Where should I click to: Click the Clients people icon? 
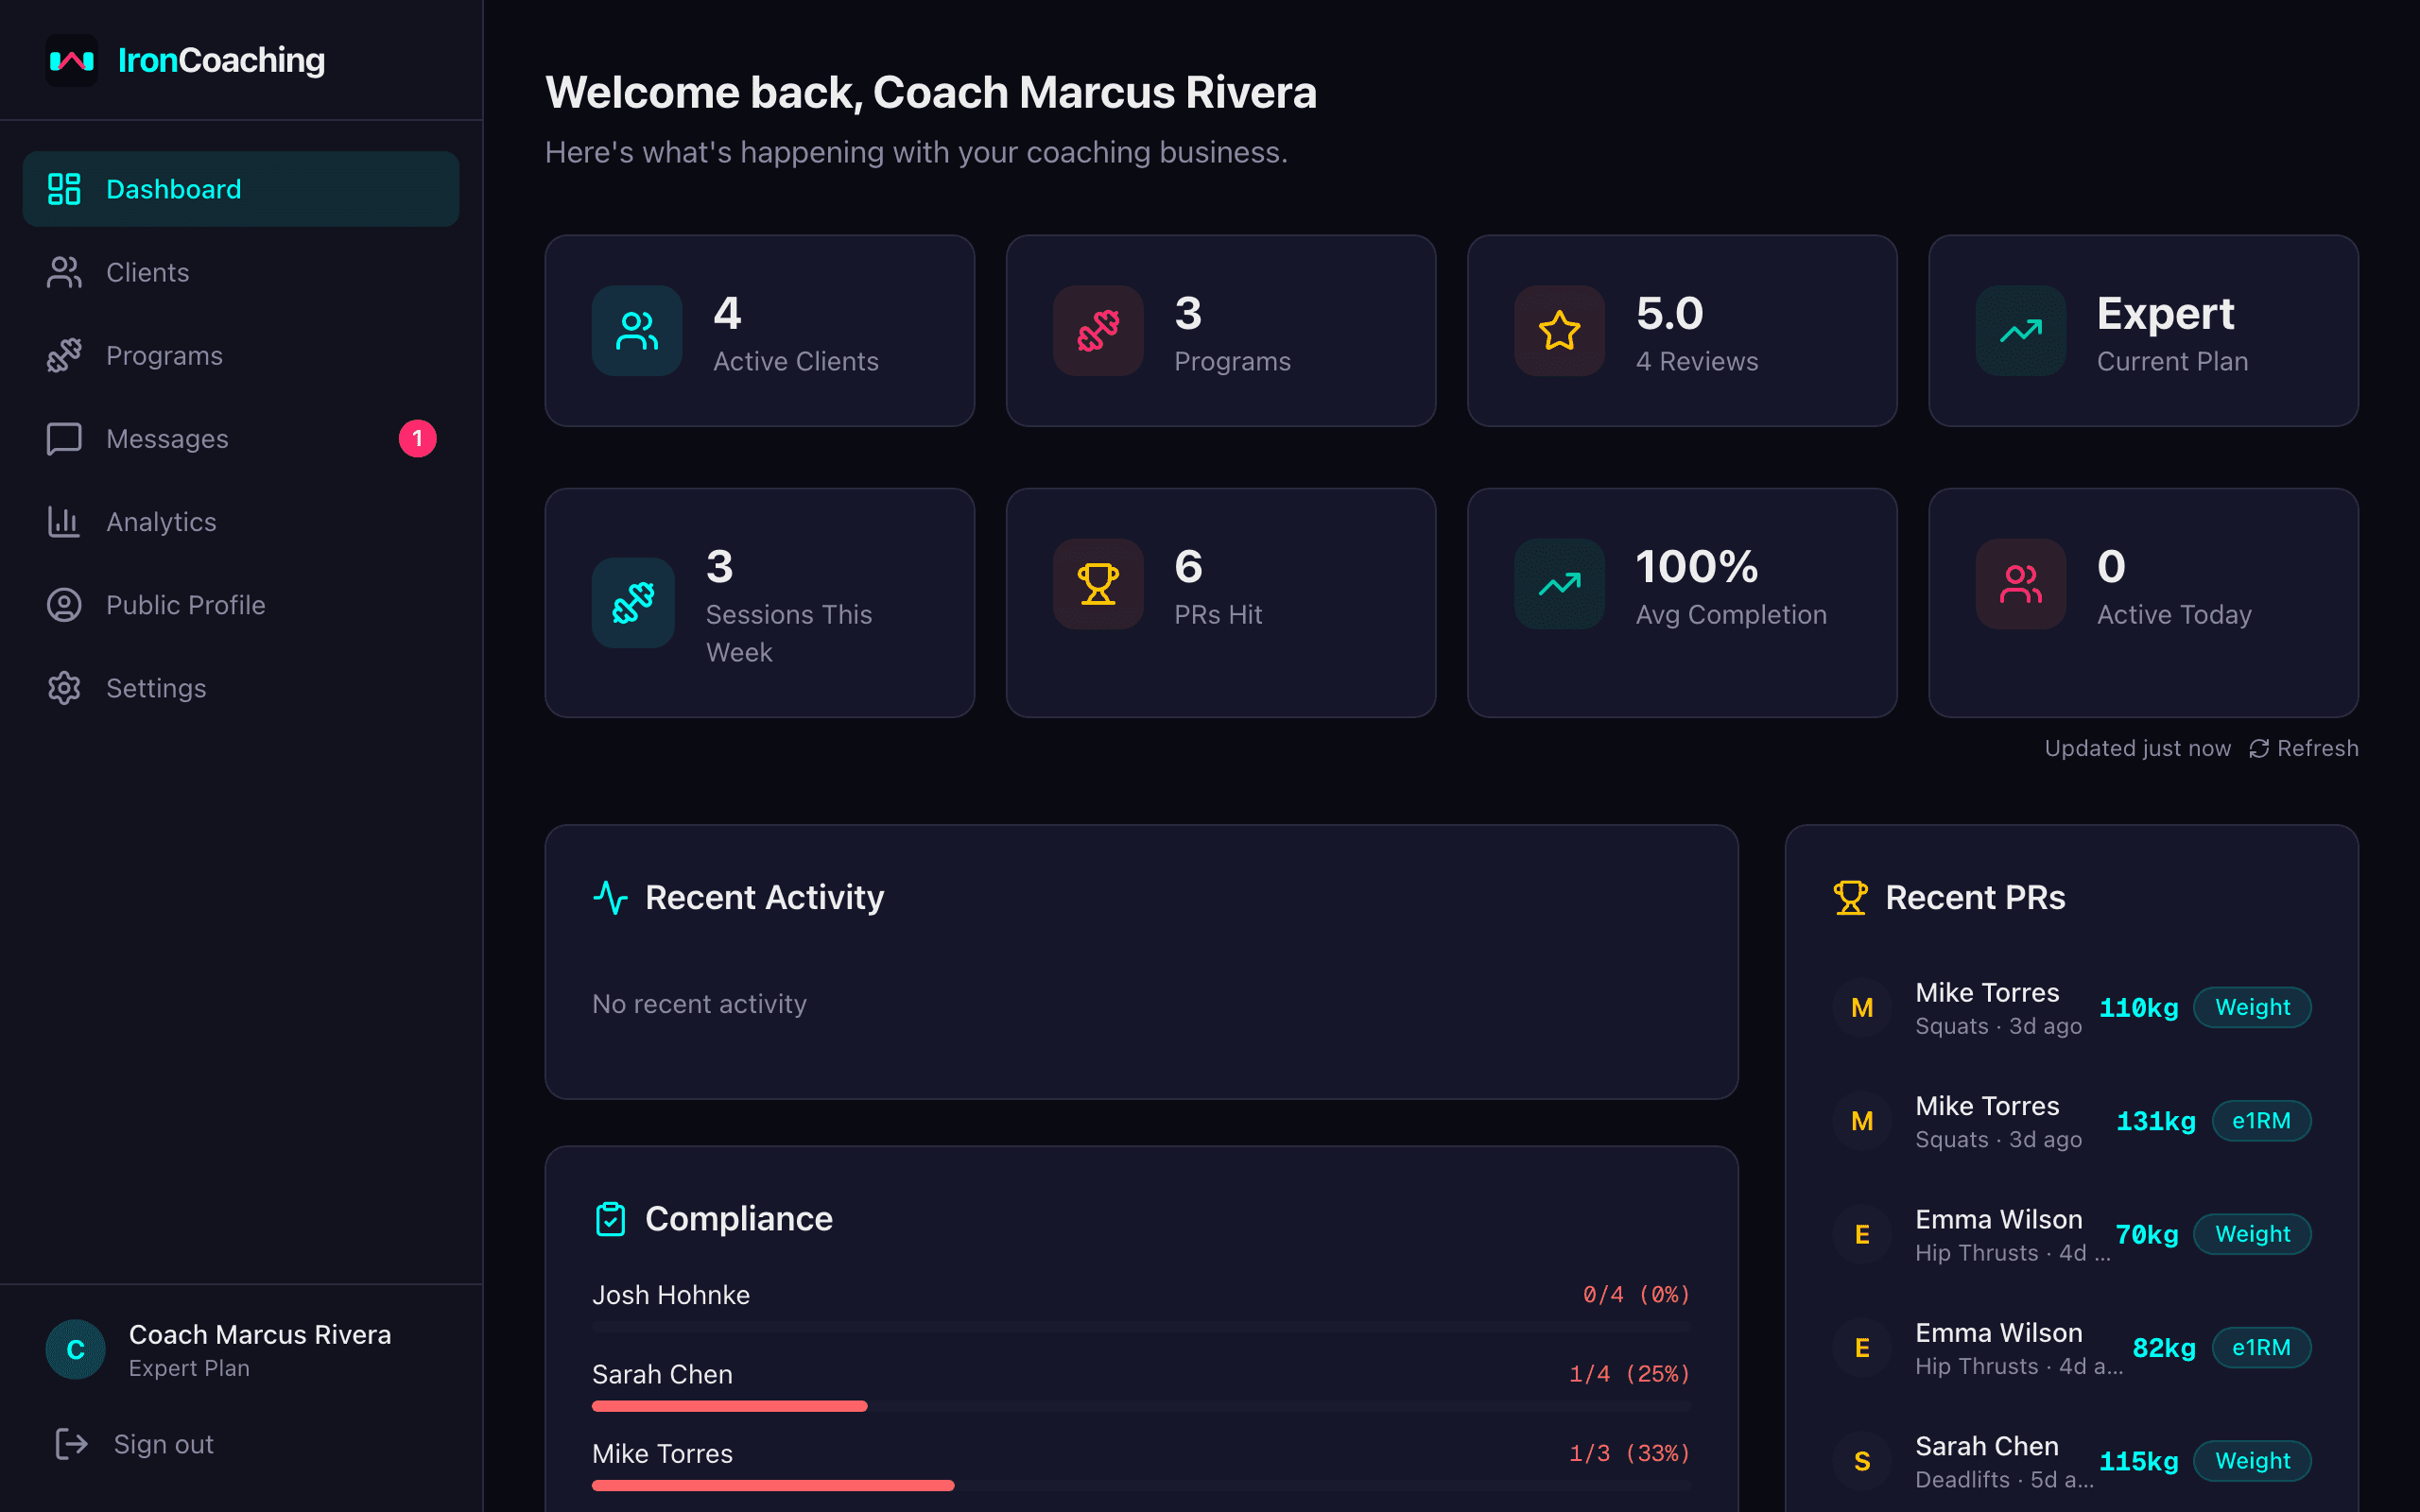click(64, 271)
